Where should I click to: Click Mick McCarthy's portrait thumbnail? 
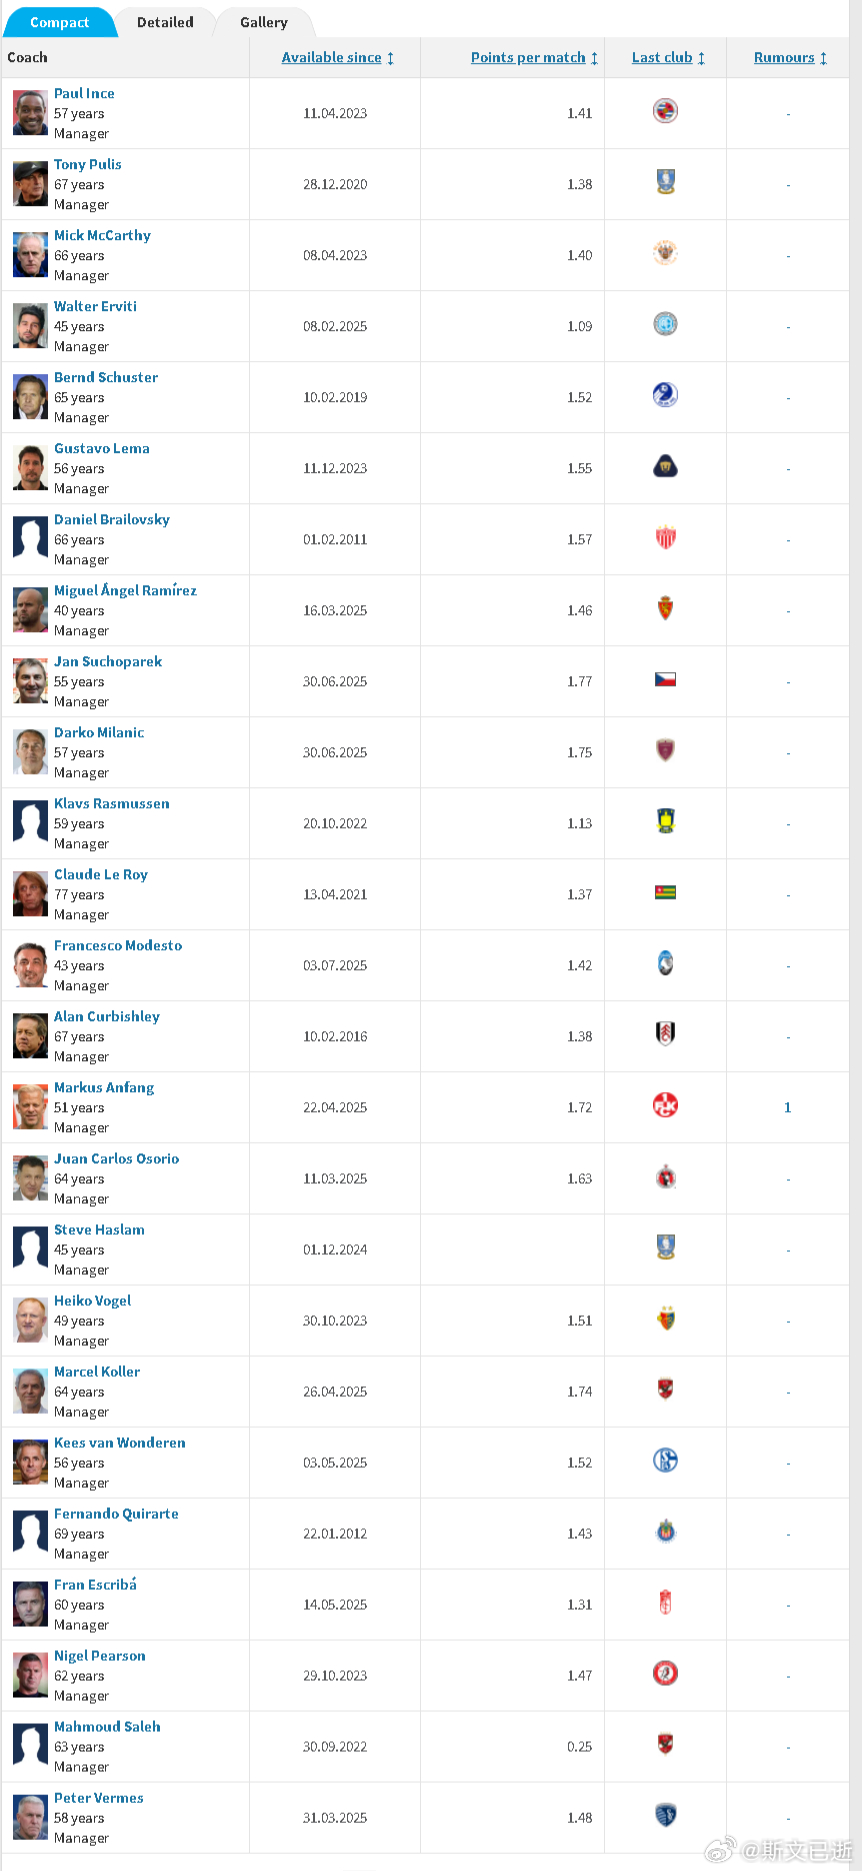tap(30, 255)
